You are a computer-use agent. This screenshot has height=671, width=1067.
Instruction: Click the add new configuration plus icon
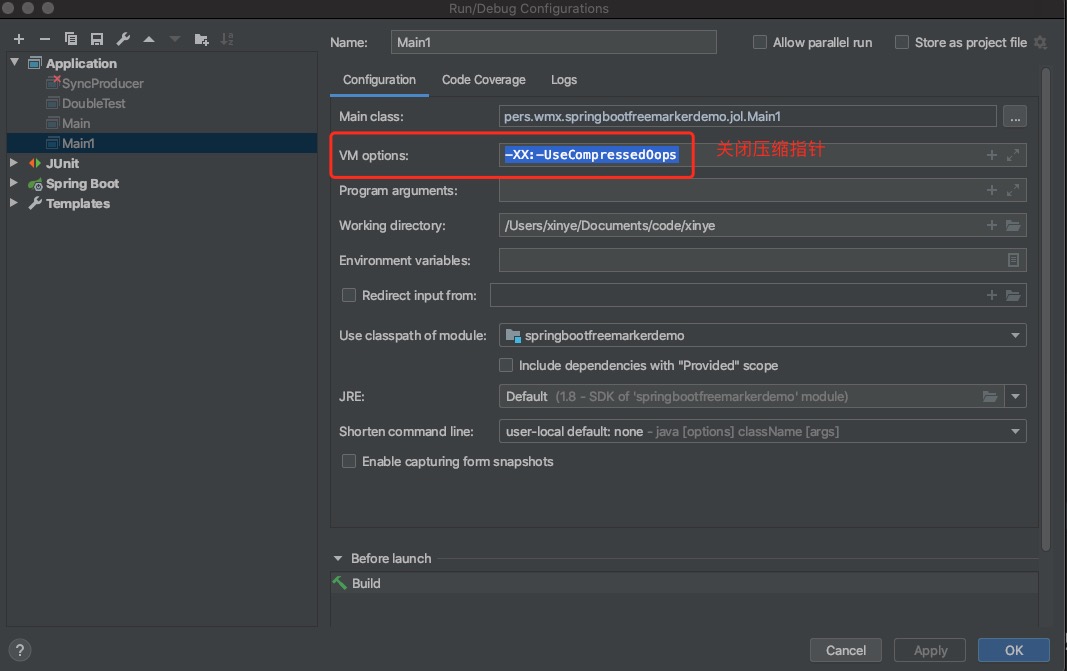18,39
